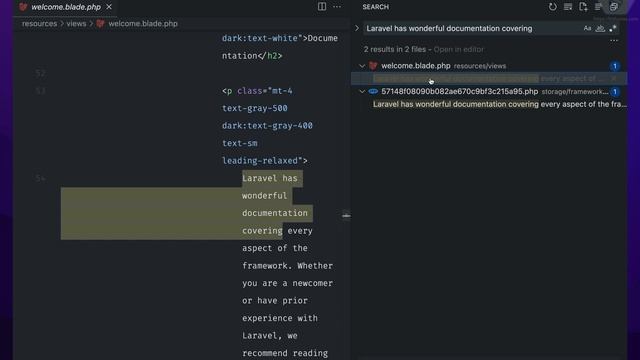The width and height of the screenshot is (640, 360).
Task: Toggle search details ellipsis
Action: (614, 40)
